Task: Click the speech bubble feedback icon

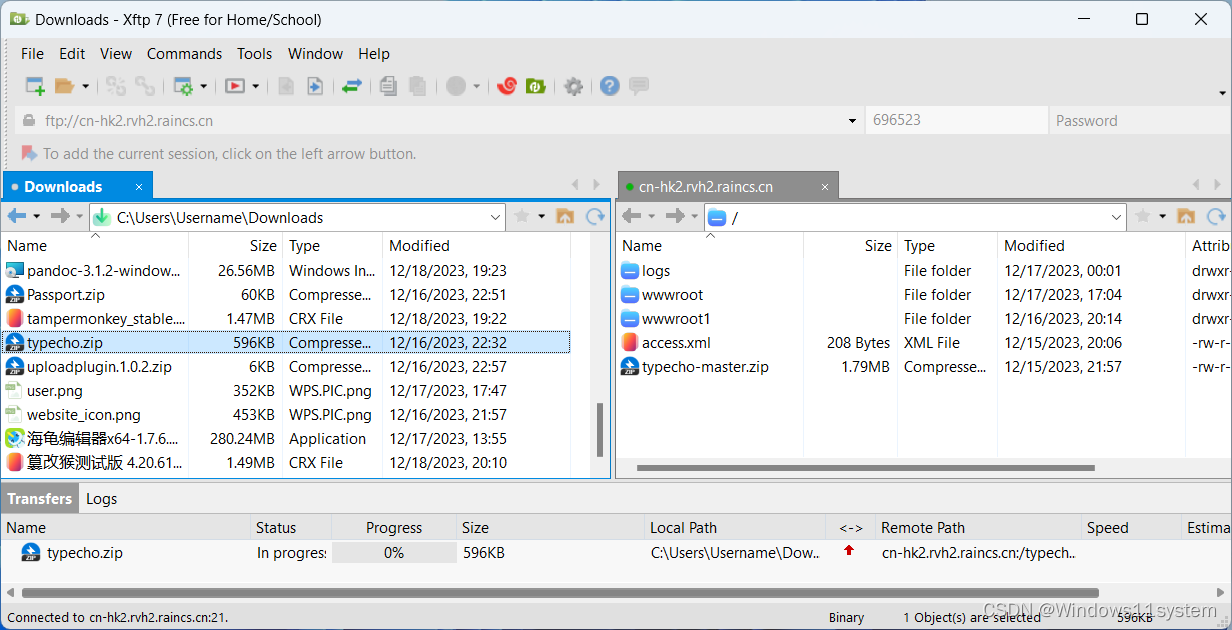Action: (639, 86)
